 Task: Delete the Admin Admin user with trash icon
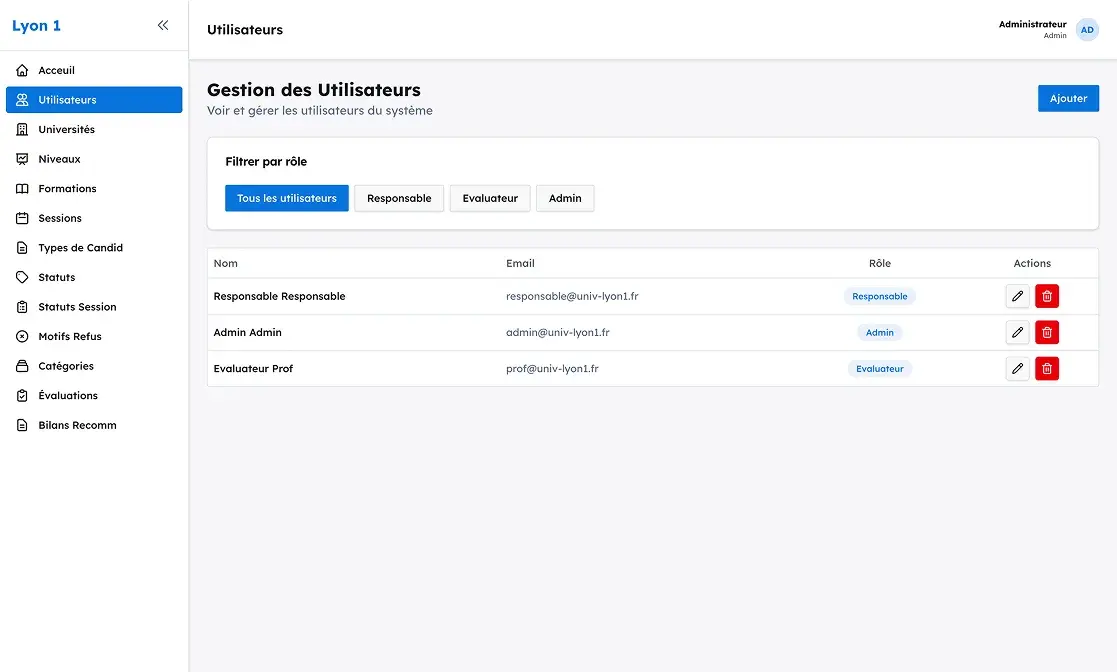tap(1047, 332)
